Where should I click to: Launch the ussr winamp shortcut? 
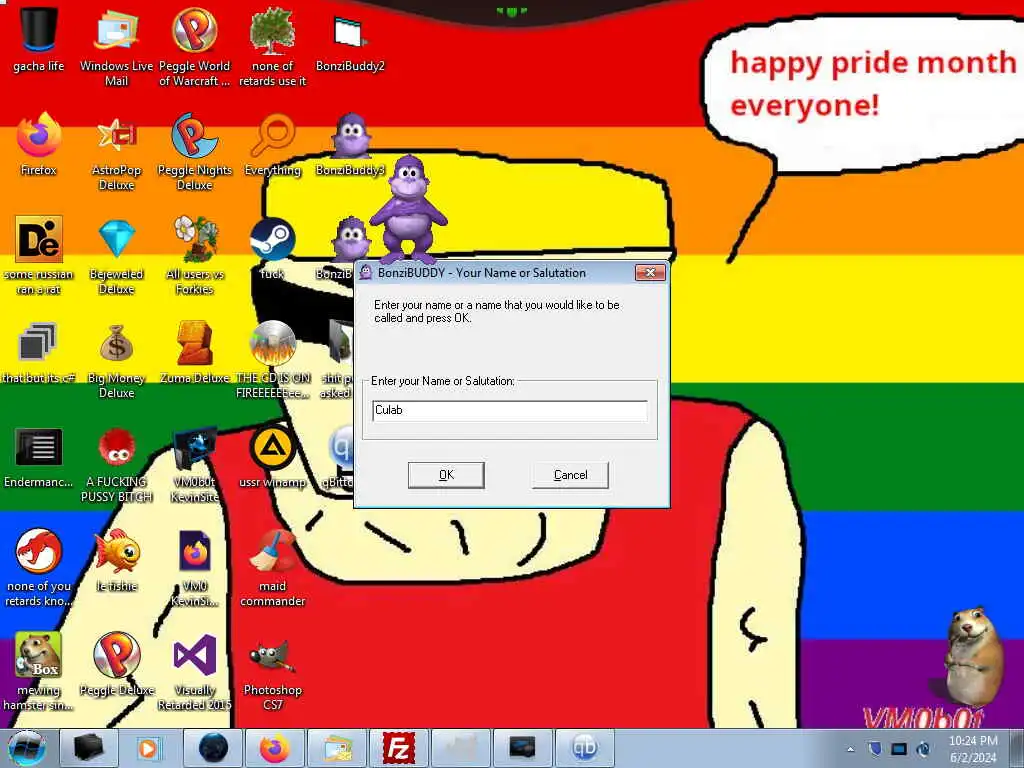tap(272, 447)
